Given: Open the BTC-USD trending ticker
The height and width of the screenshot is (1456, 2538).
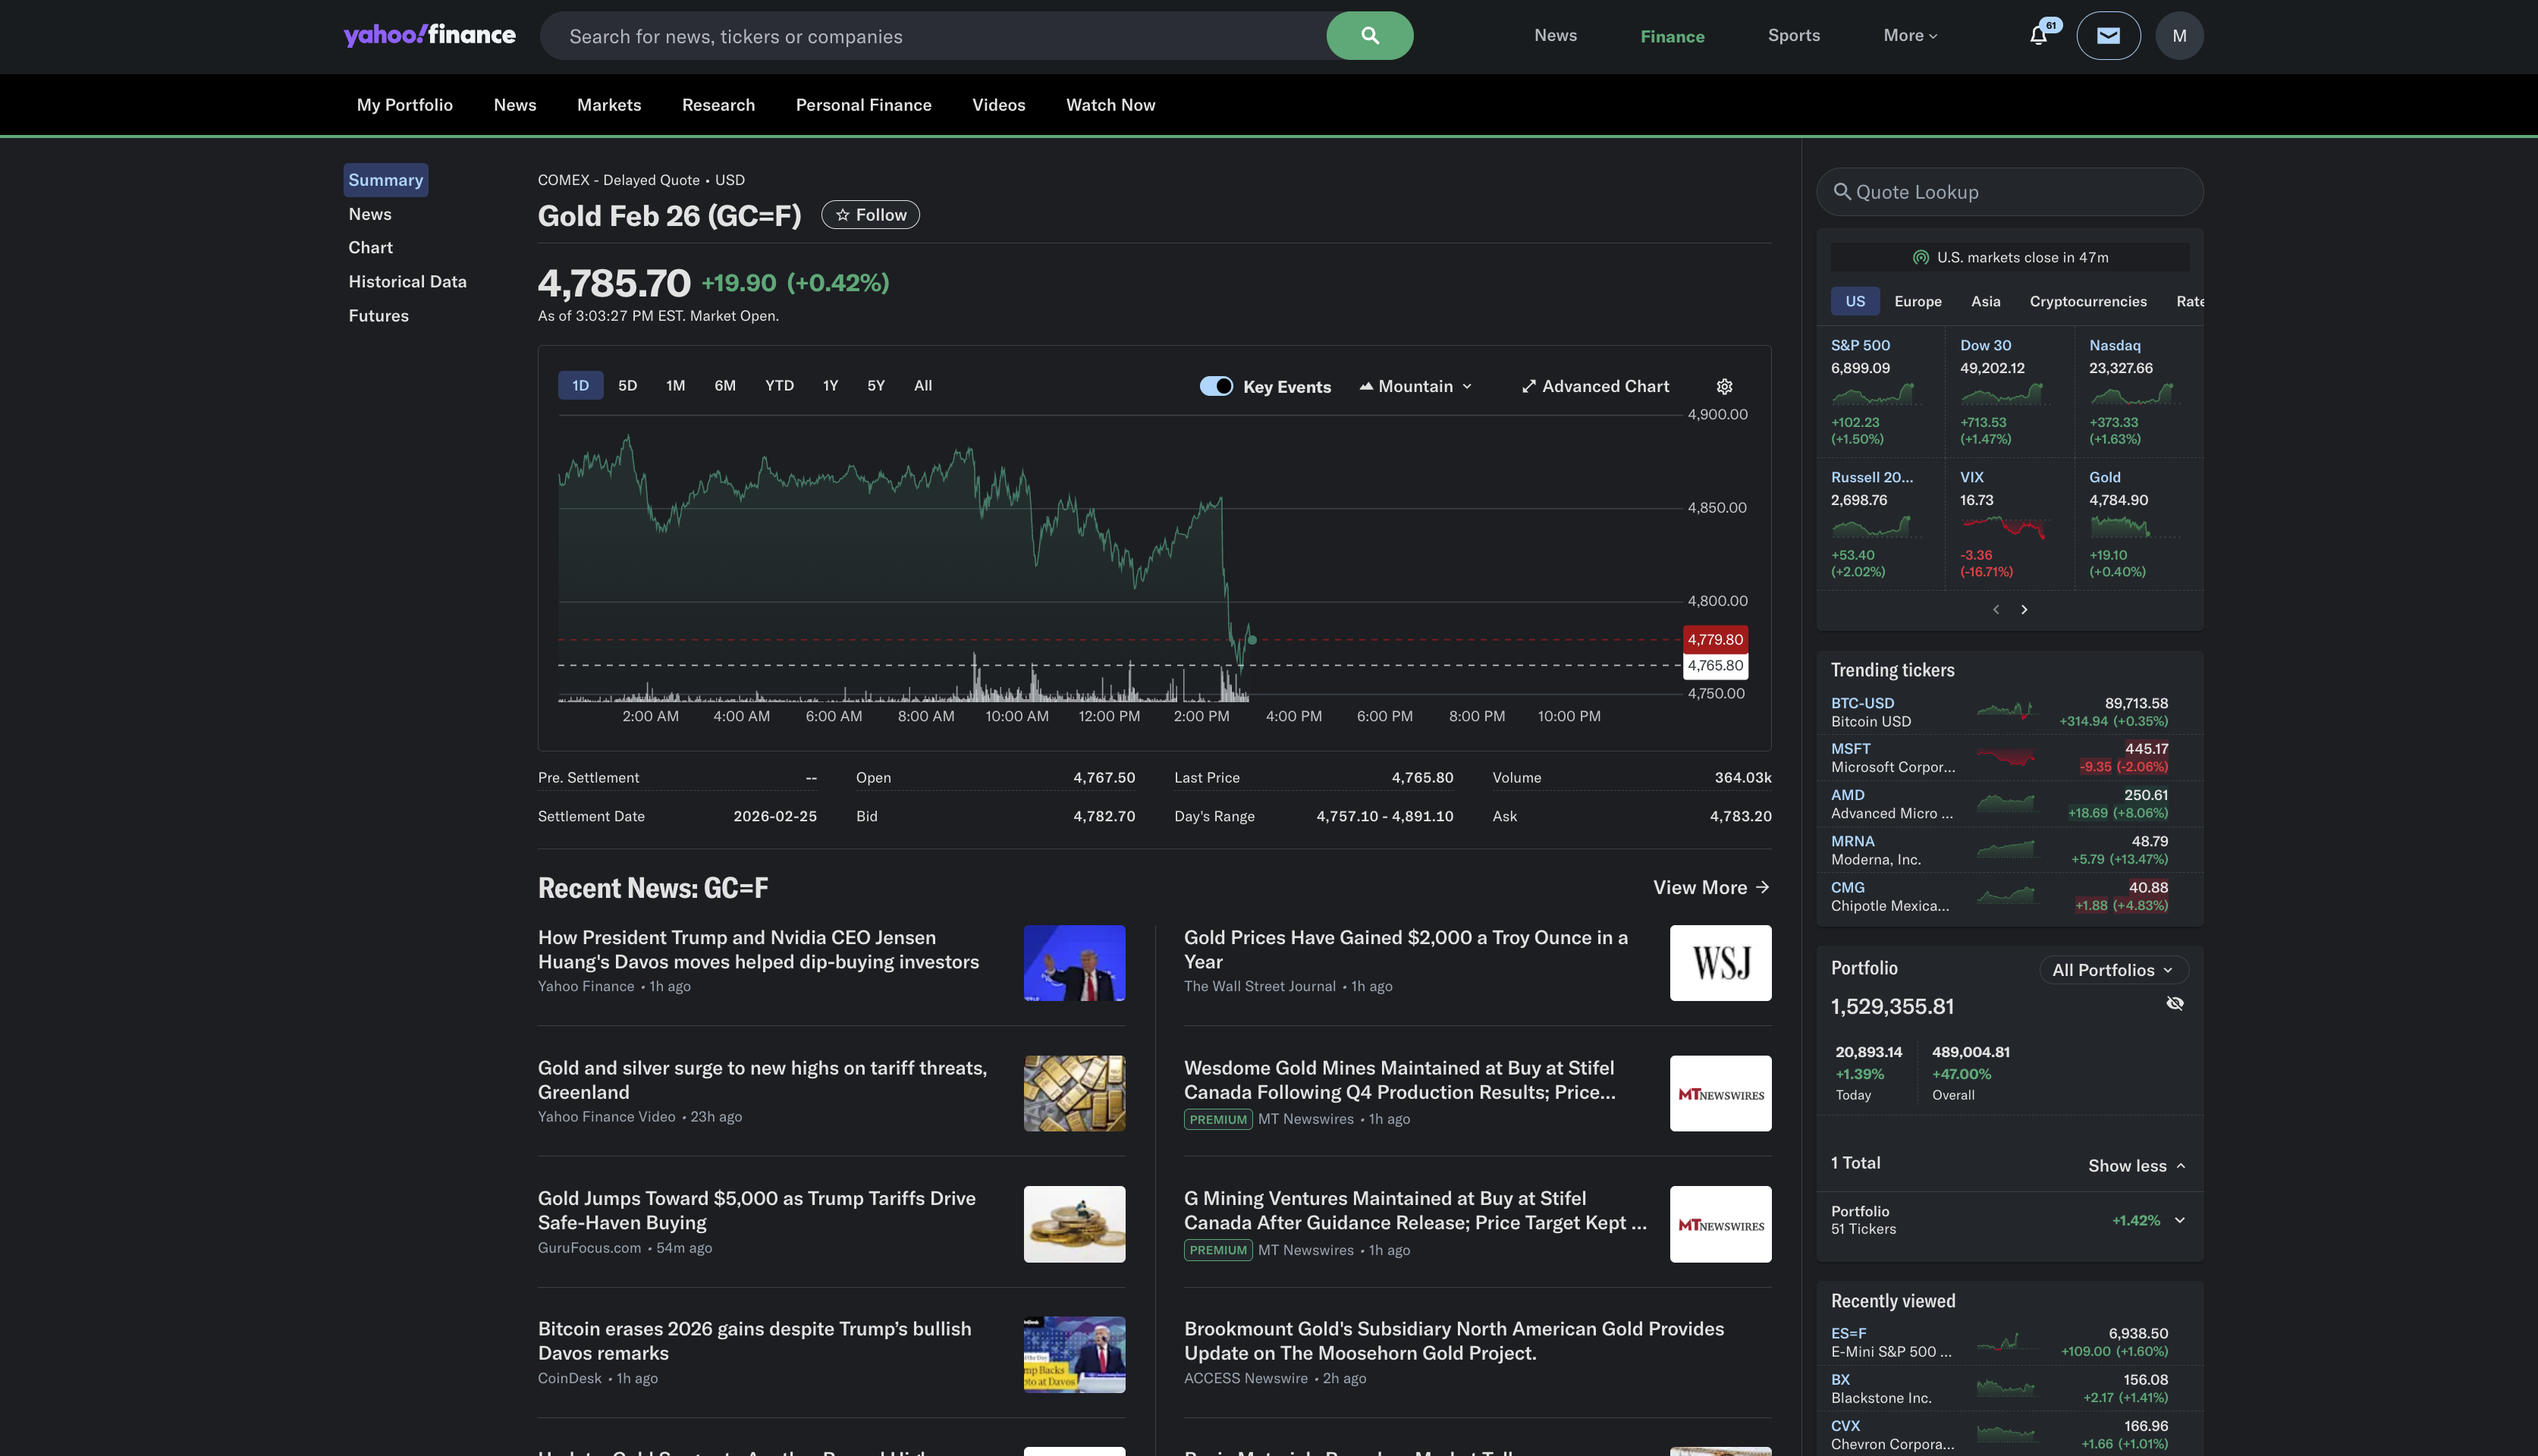Looking at the screenshot, I should click(1862, 703).
